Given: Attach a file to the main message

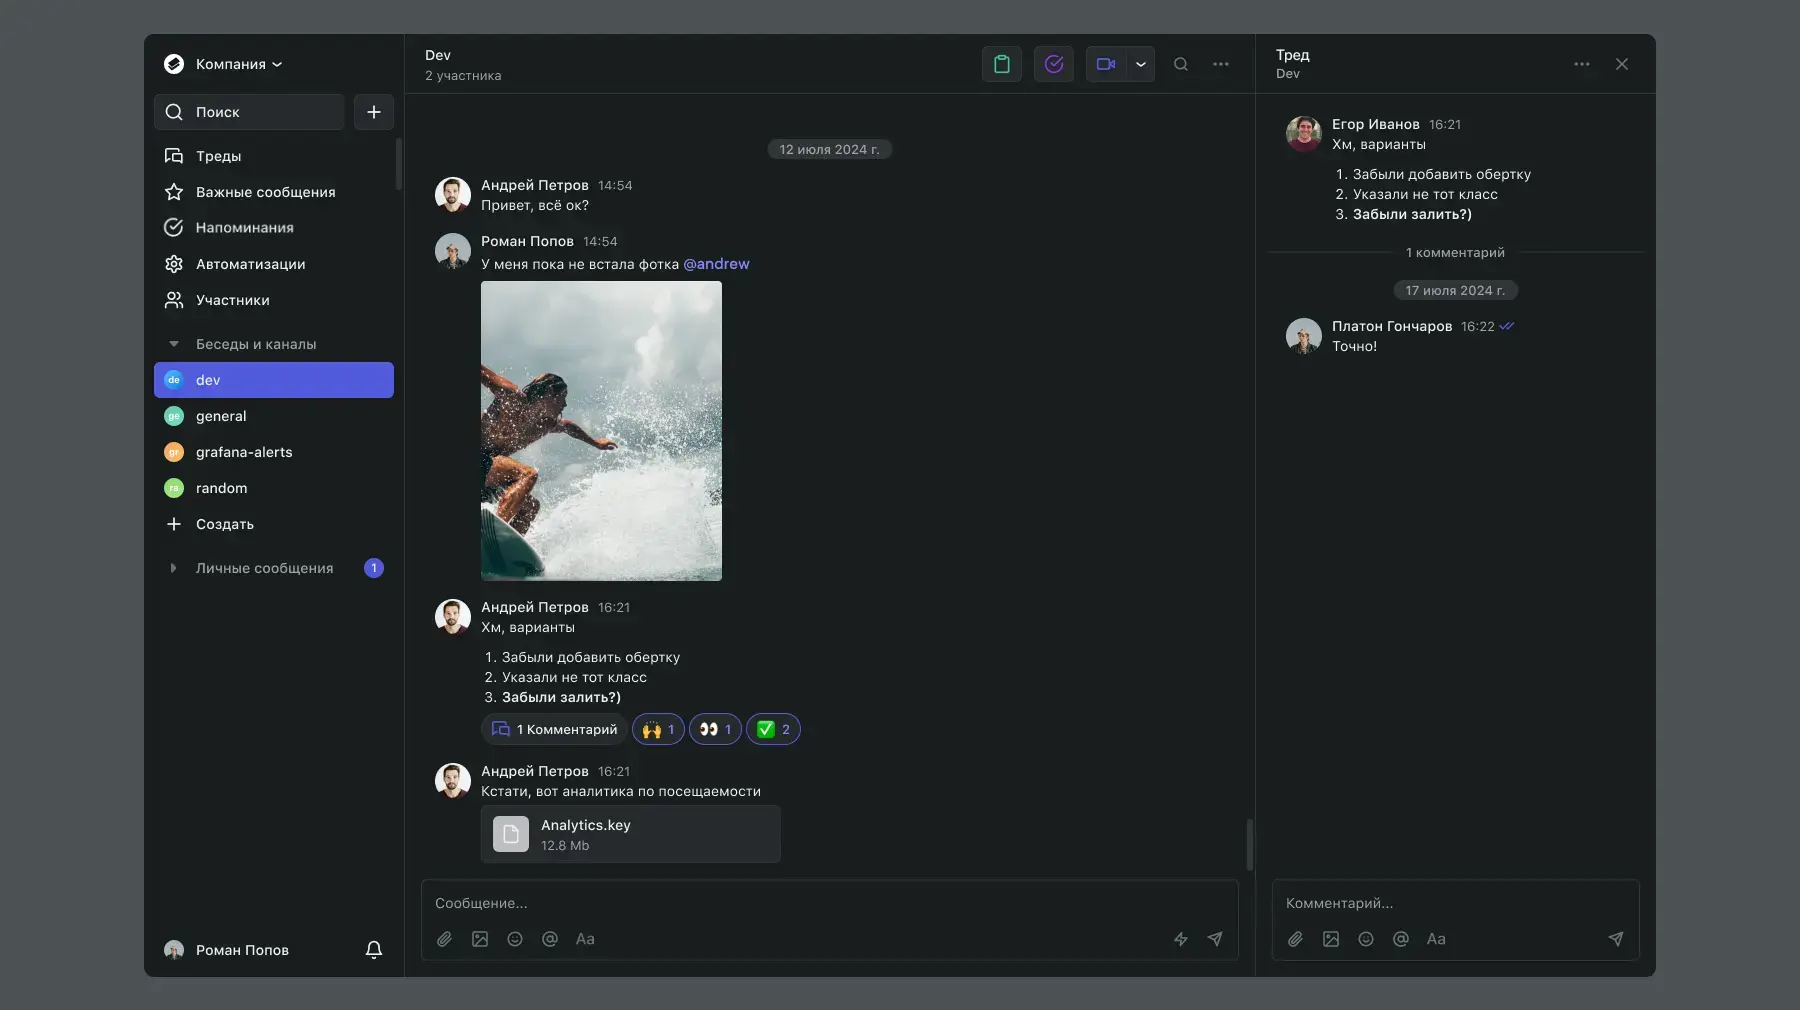Looking at the screenshot, I should point(445,939).
